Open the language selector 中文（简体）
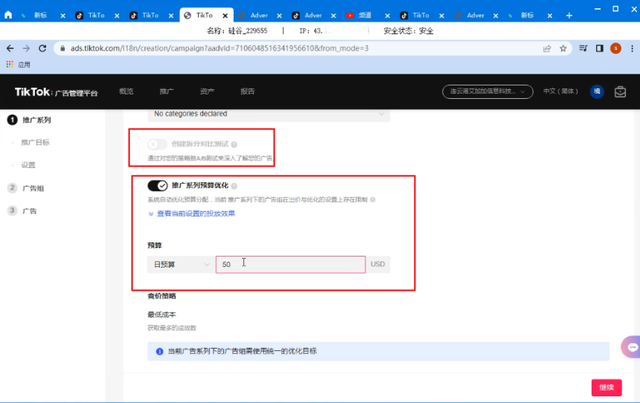The width and height of the screenshot is (640, 403). tap(560, 91)
